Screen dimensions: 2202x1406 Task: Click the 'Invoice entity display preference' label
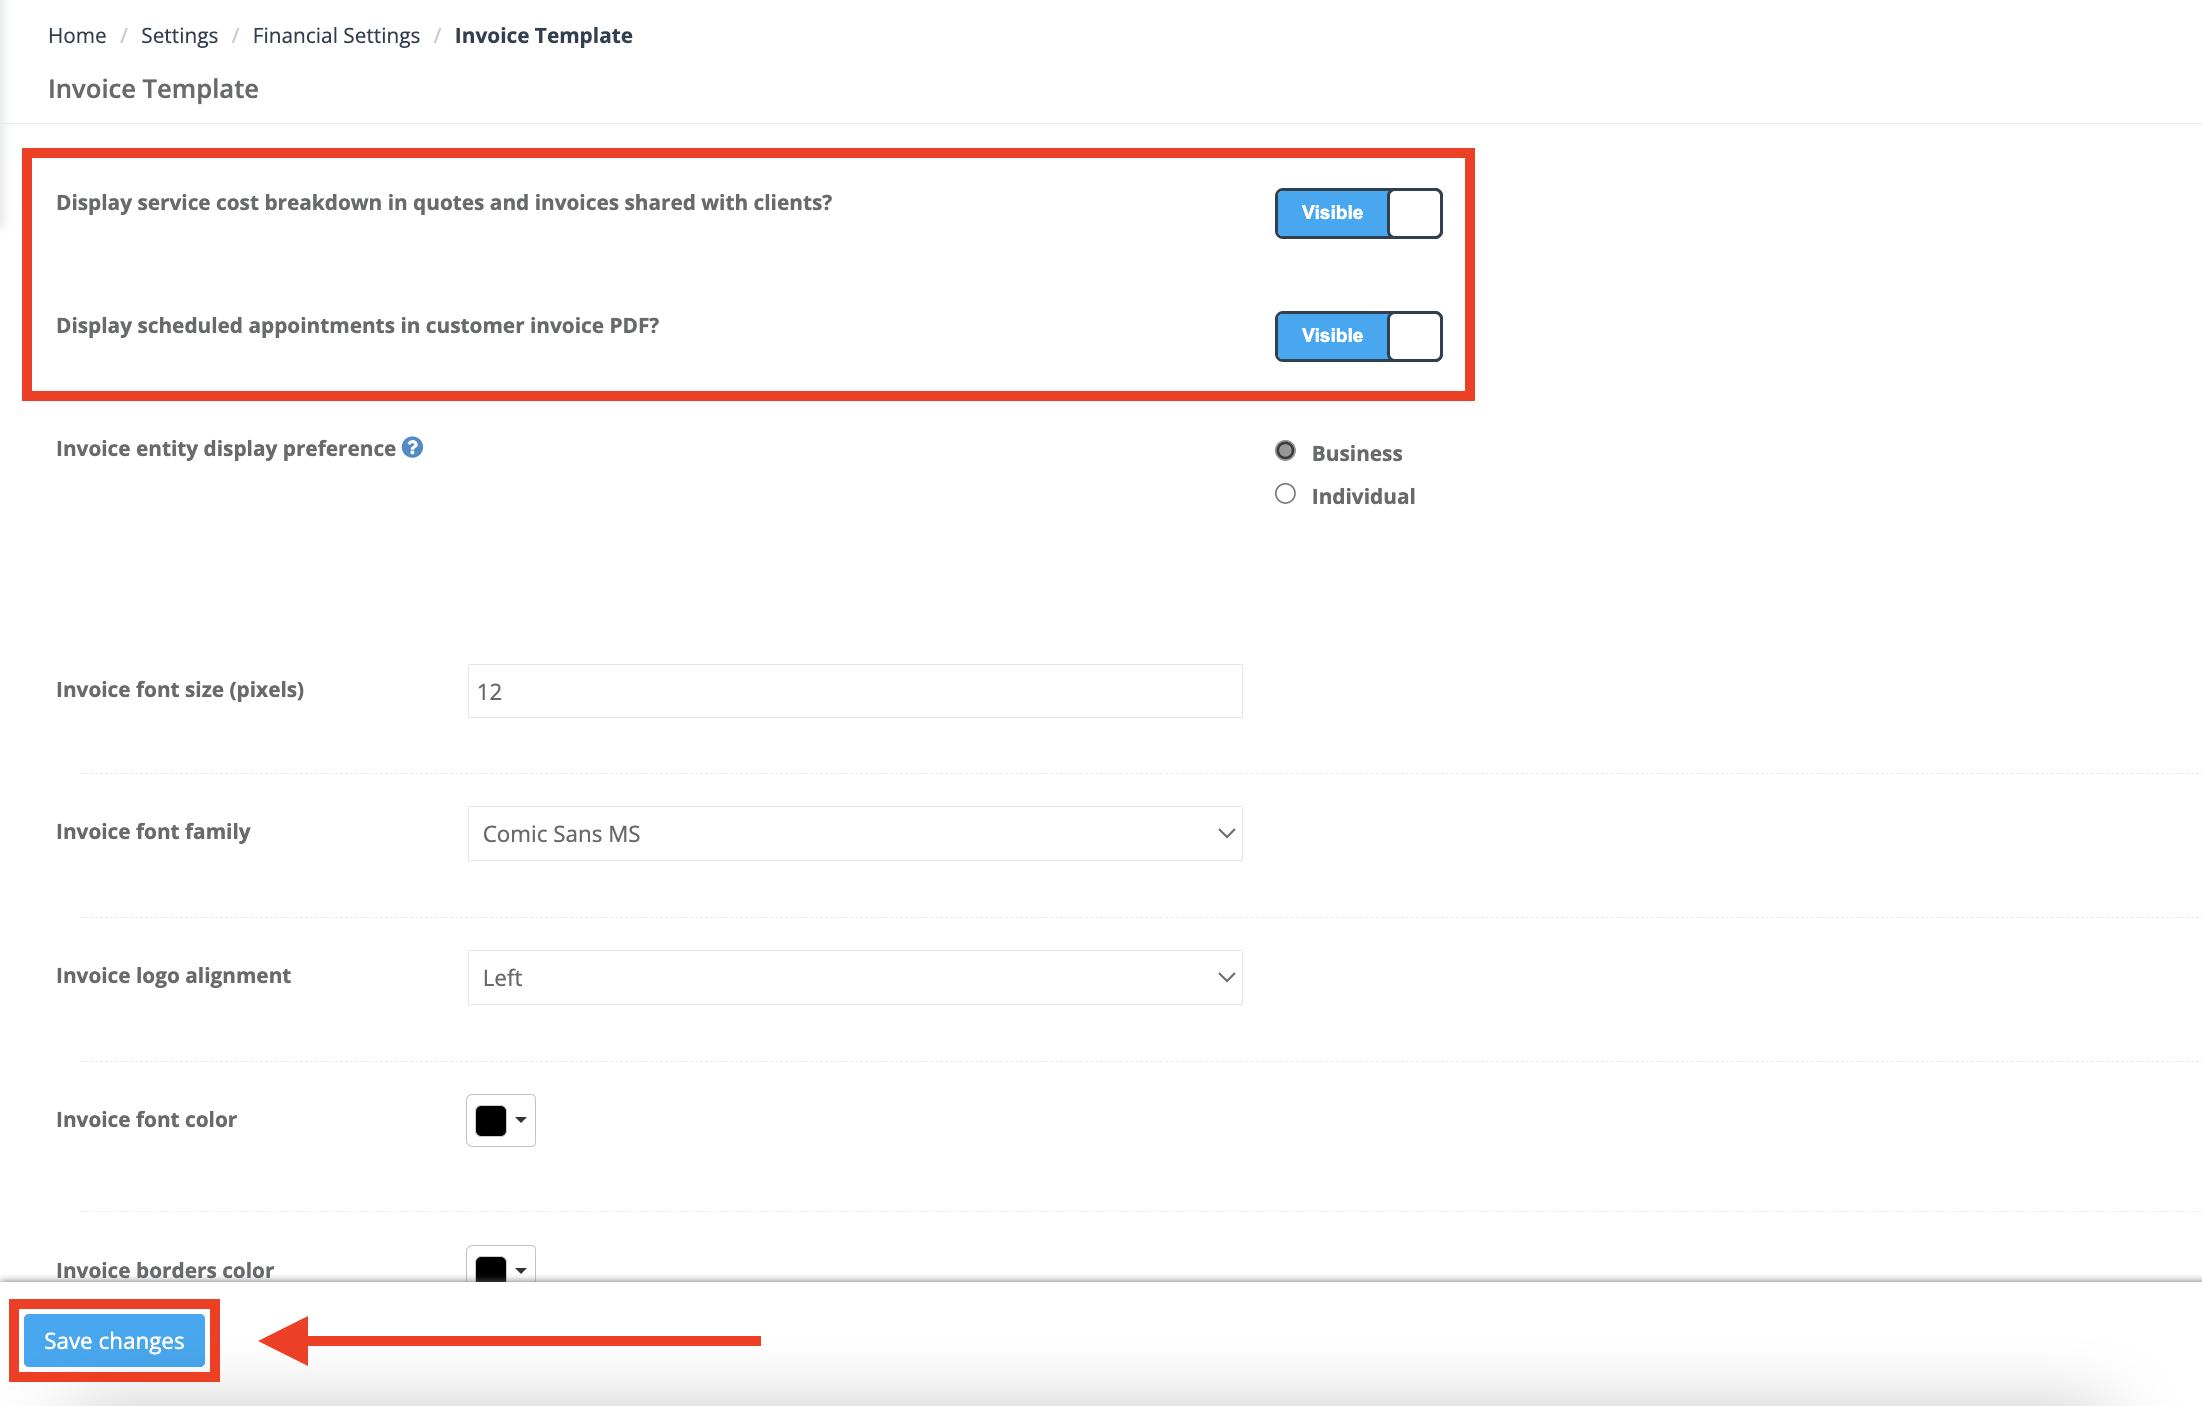tap(226, 448)
